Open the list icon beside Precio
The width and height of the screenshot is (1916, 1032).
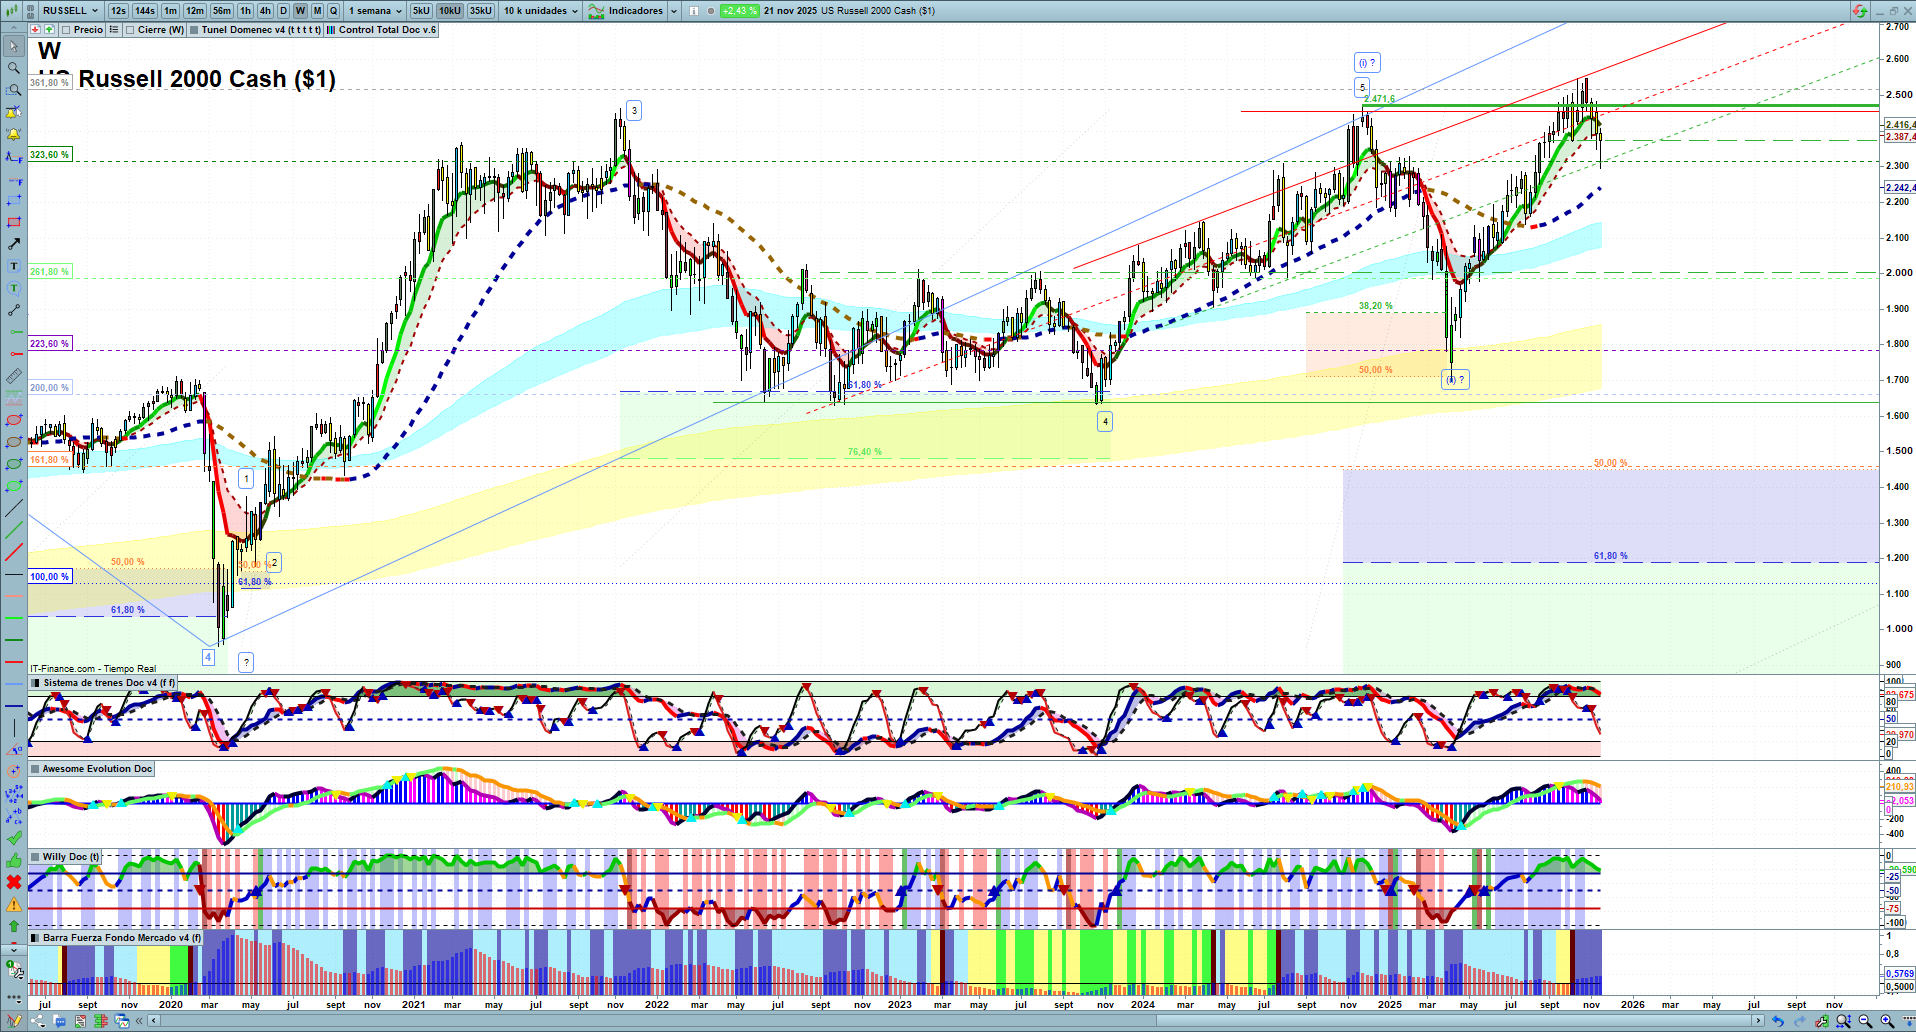tap(114, 30)
